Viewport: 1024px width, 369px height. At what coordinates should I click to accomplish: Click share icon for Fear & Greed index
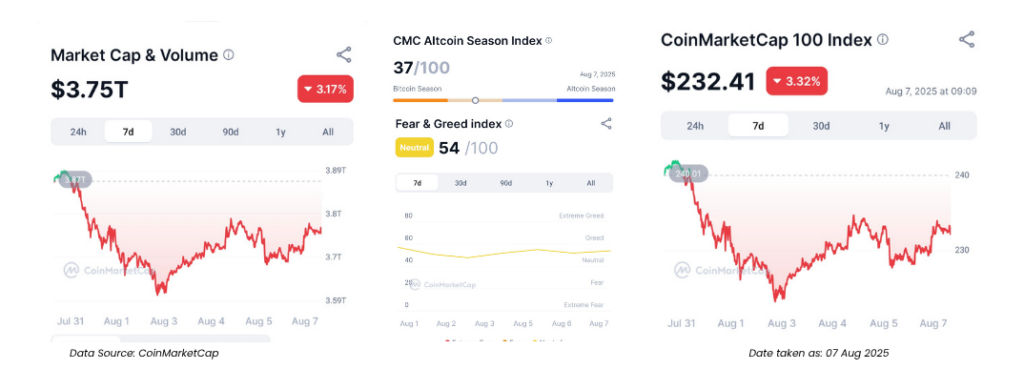[606, 123]
